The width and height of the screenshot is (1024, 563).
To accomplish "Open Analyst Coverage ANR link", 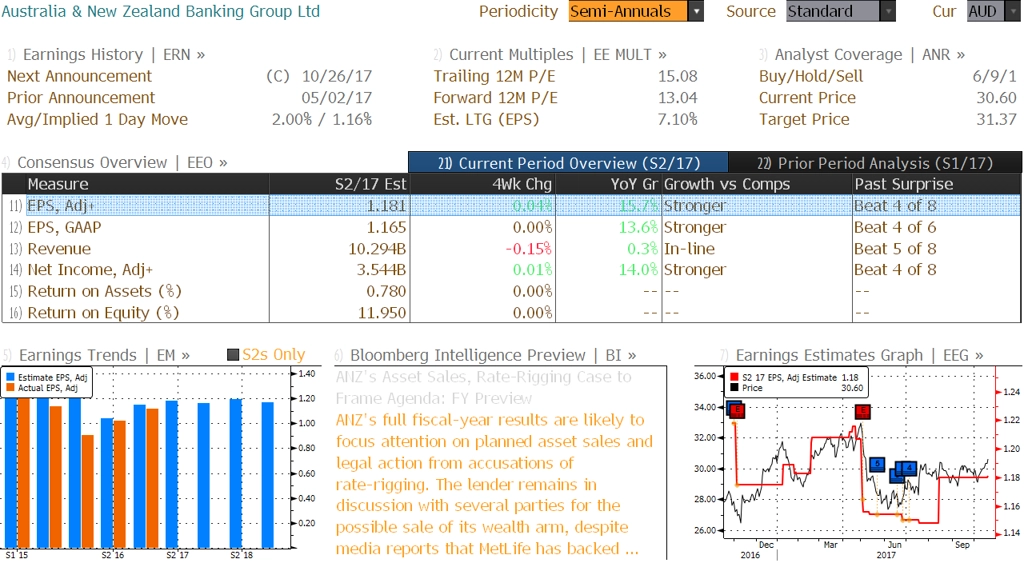I will (x=870, y=55).
